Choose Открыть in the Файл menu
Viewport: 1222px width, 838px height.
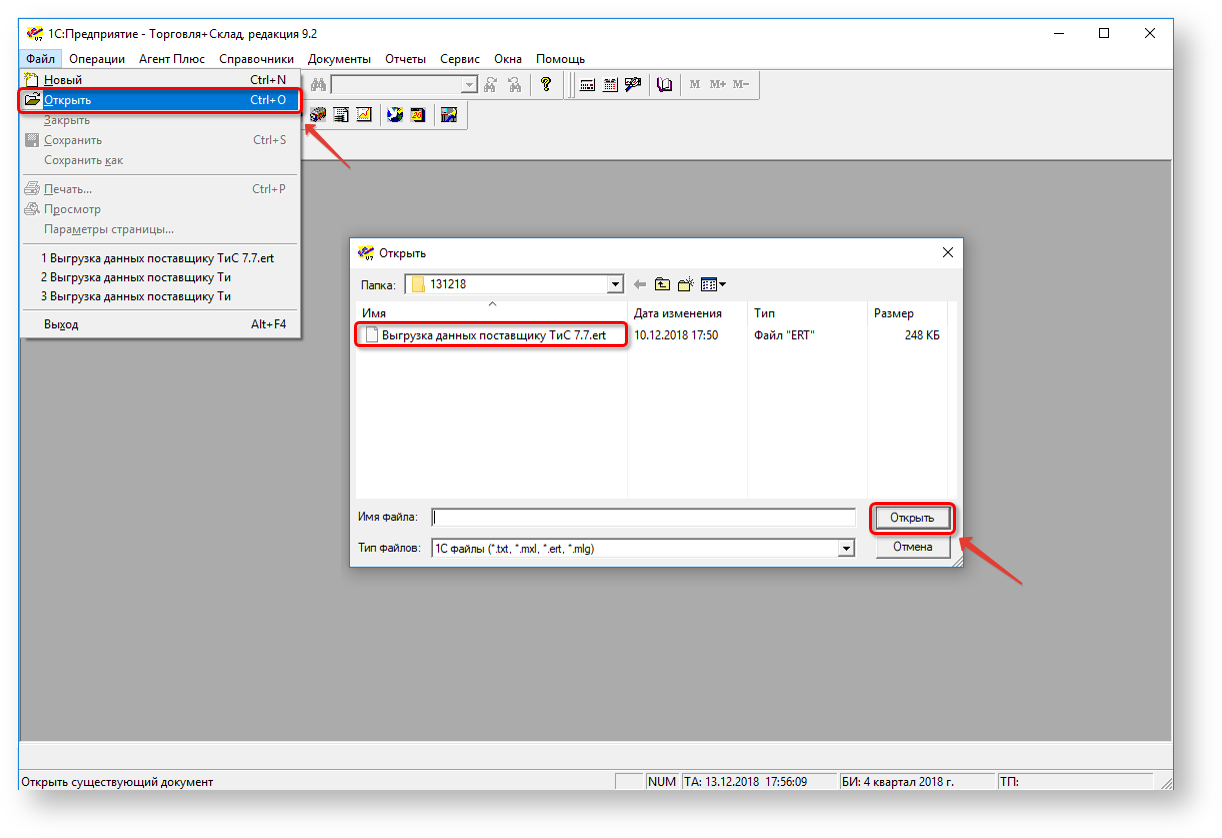[x=160, y=100]
